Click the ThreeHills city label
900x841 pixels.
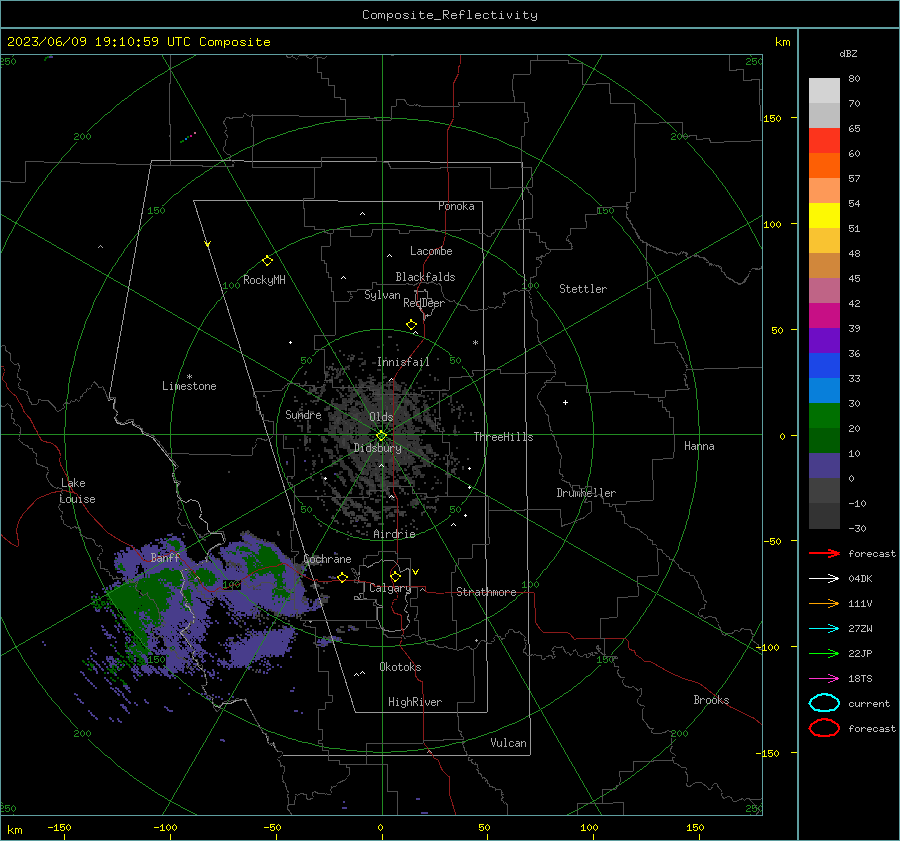pyautogui.click(x=503, y=437)
